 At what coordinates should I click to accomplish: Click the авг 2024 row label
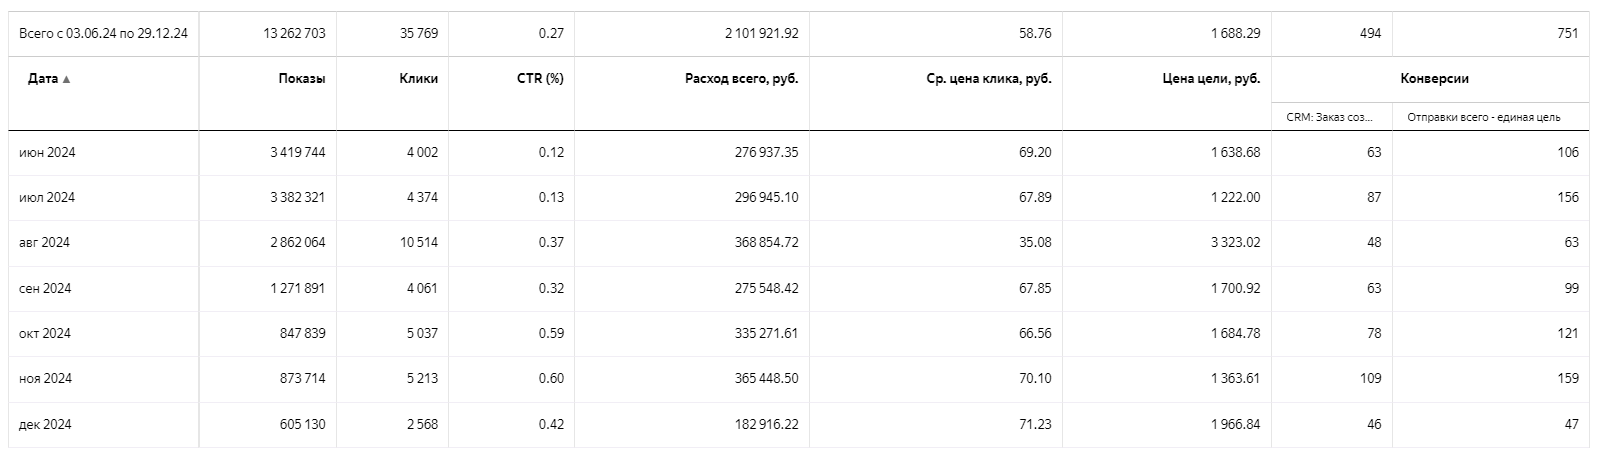click(44, 243)
